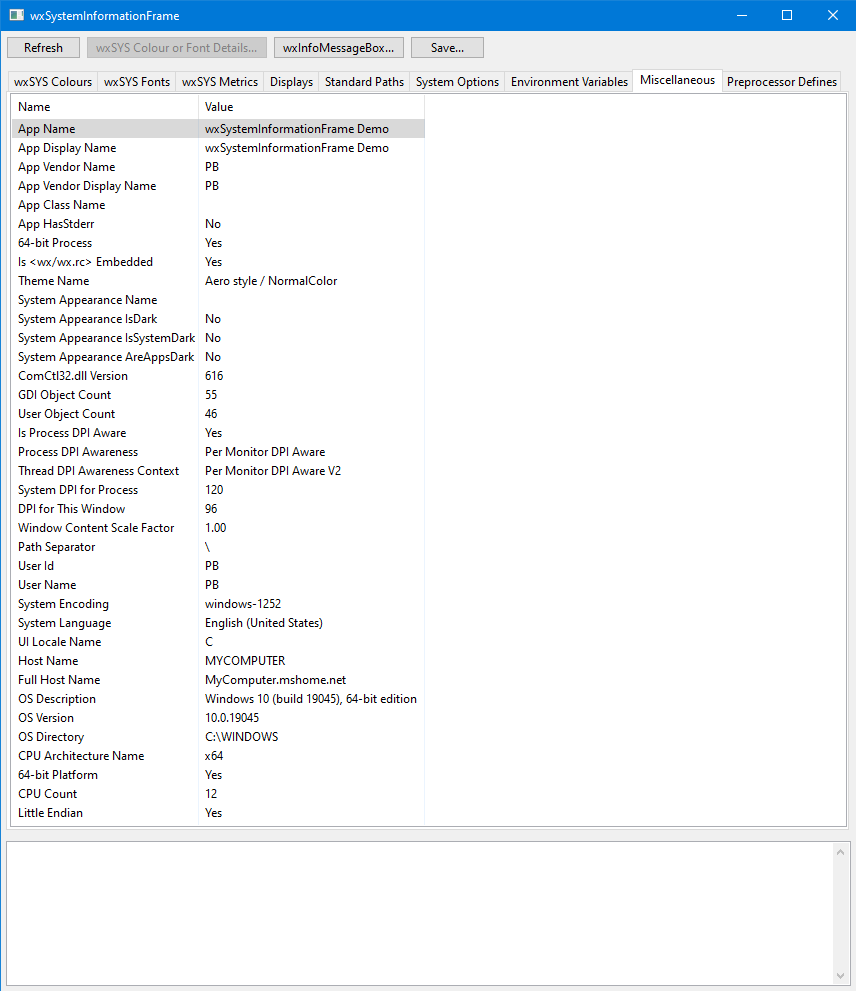Select the App Name row
This screenshot has width=856, height=991.
(218, 129)
